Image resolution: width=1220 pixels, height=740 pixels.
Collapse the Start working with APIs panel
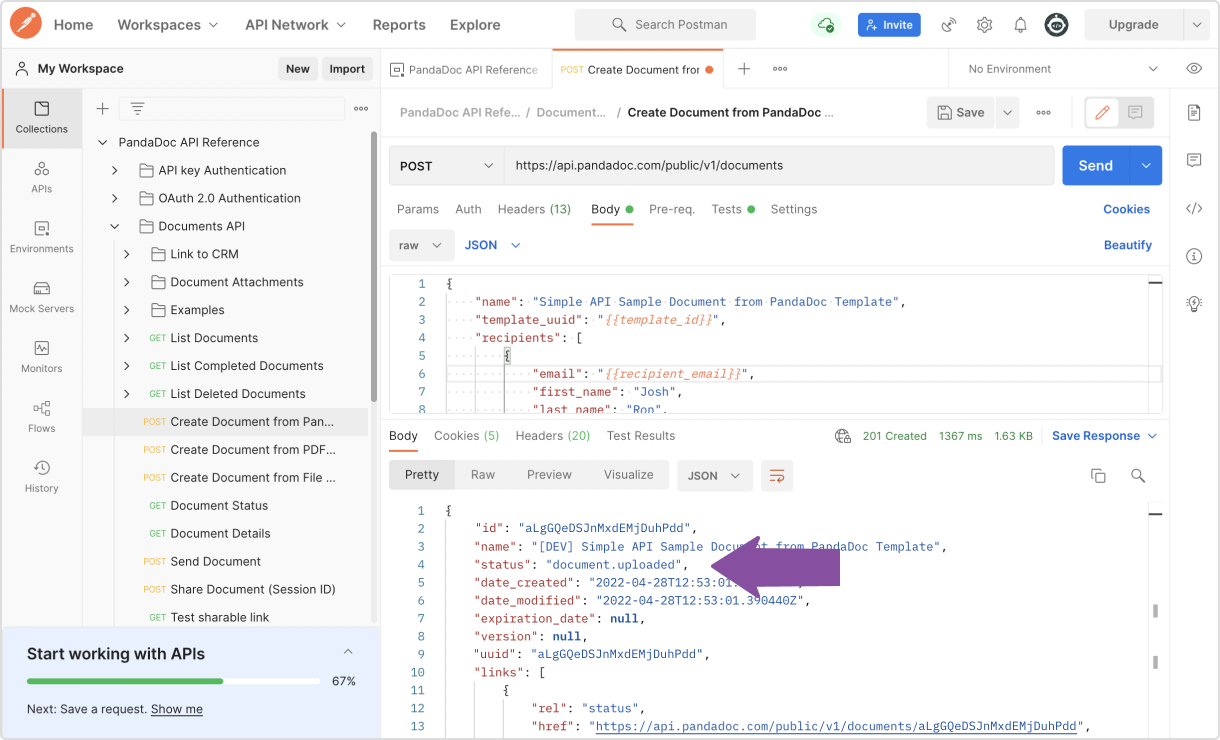tap(348, 652)
